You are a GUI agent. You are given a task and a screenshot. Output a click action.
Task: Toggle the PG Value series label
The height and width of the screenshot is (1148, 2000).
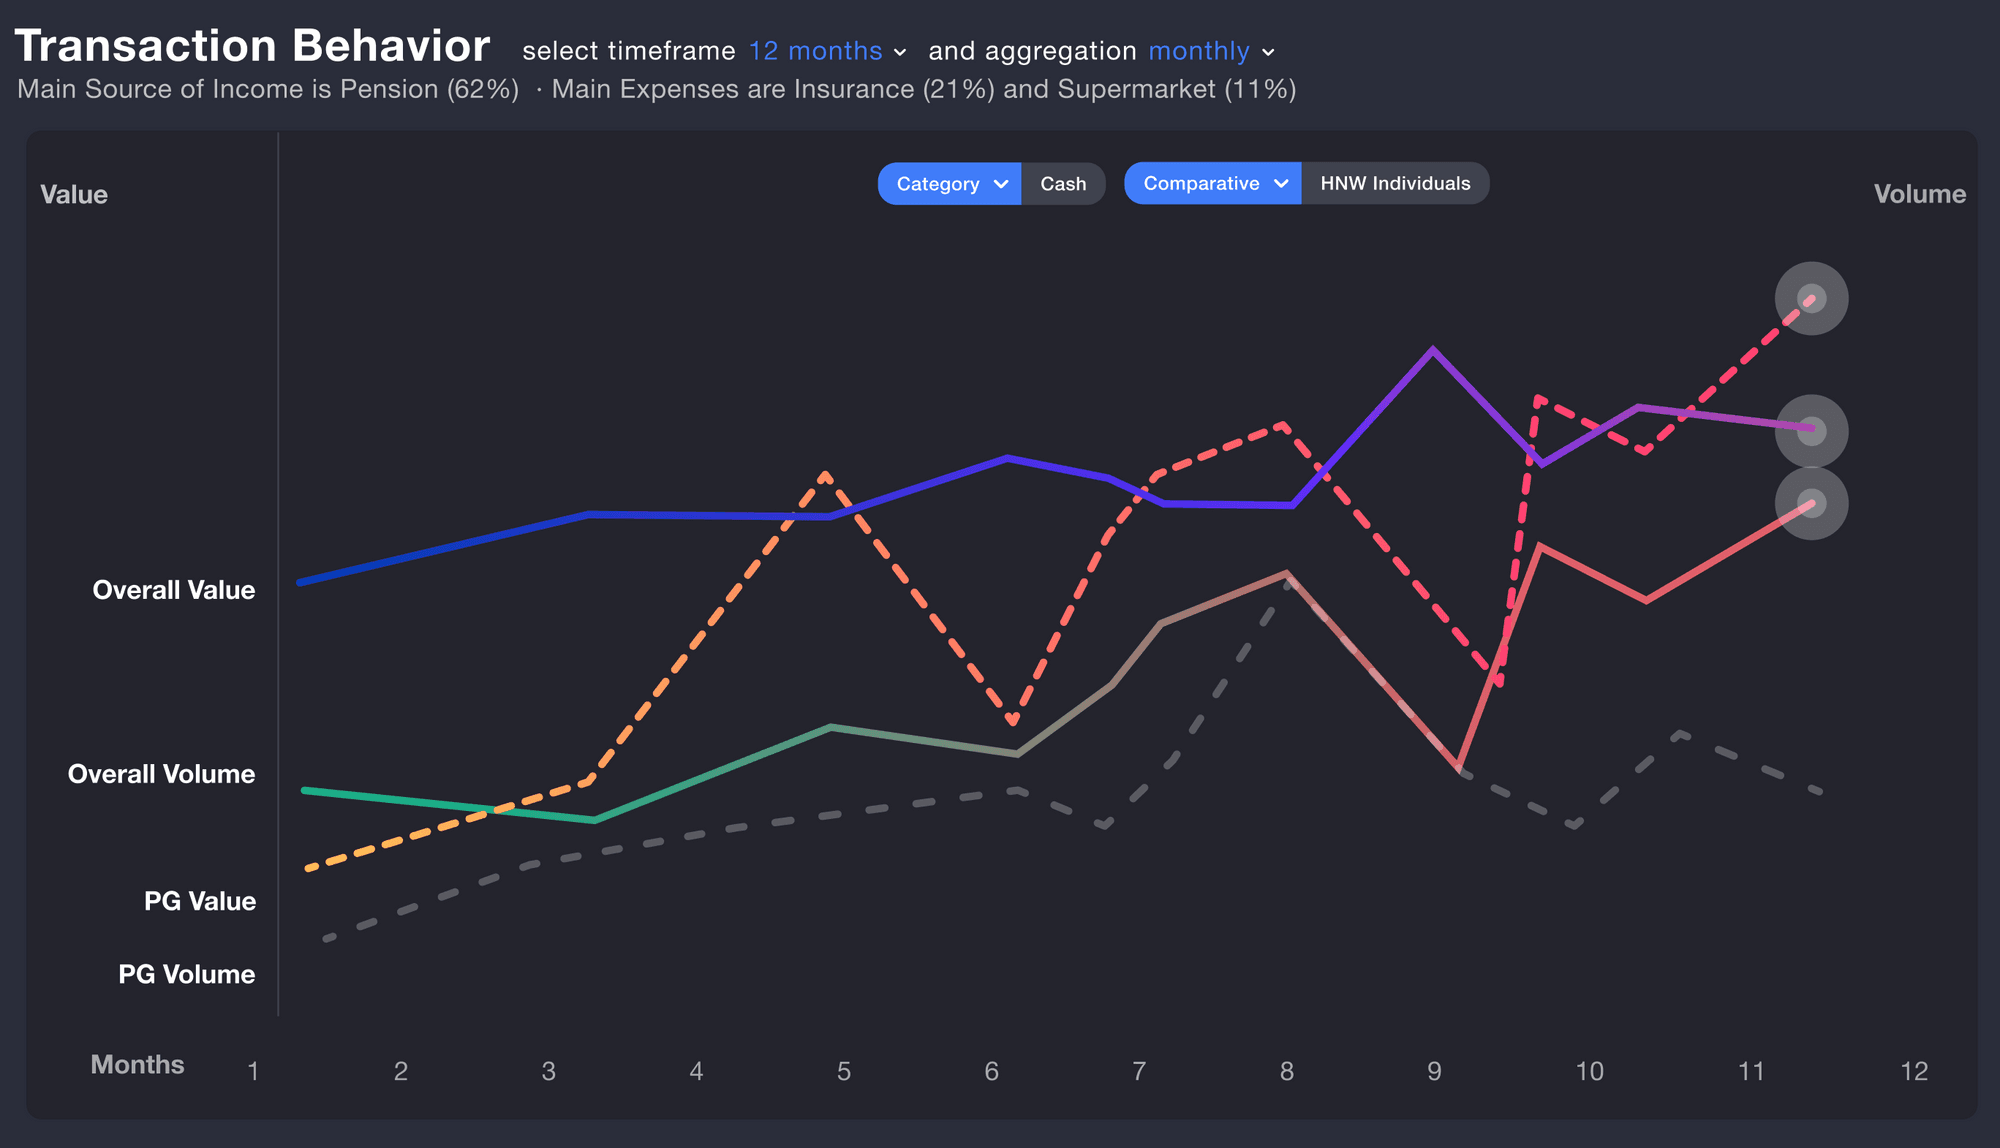point(200,901)
